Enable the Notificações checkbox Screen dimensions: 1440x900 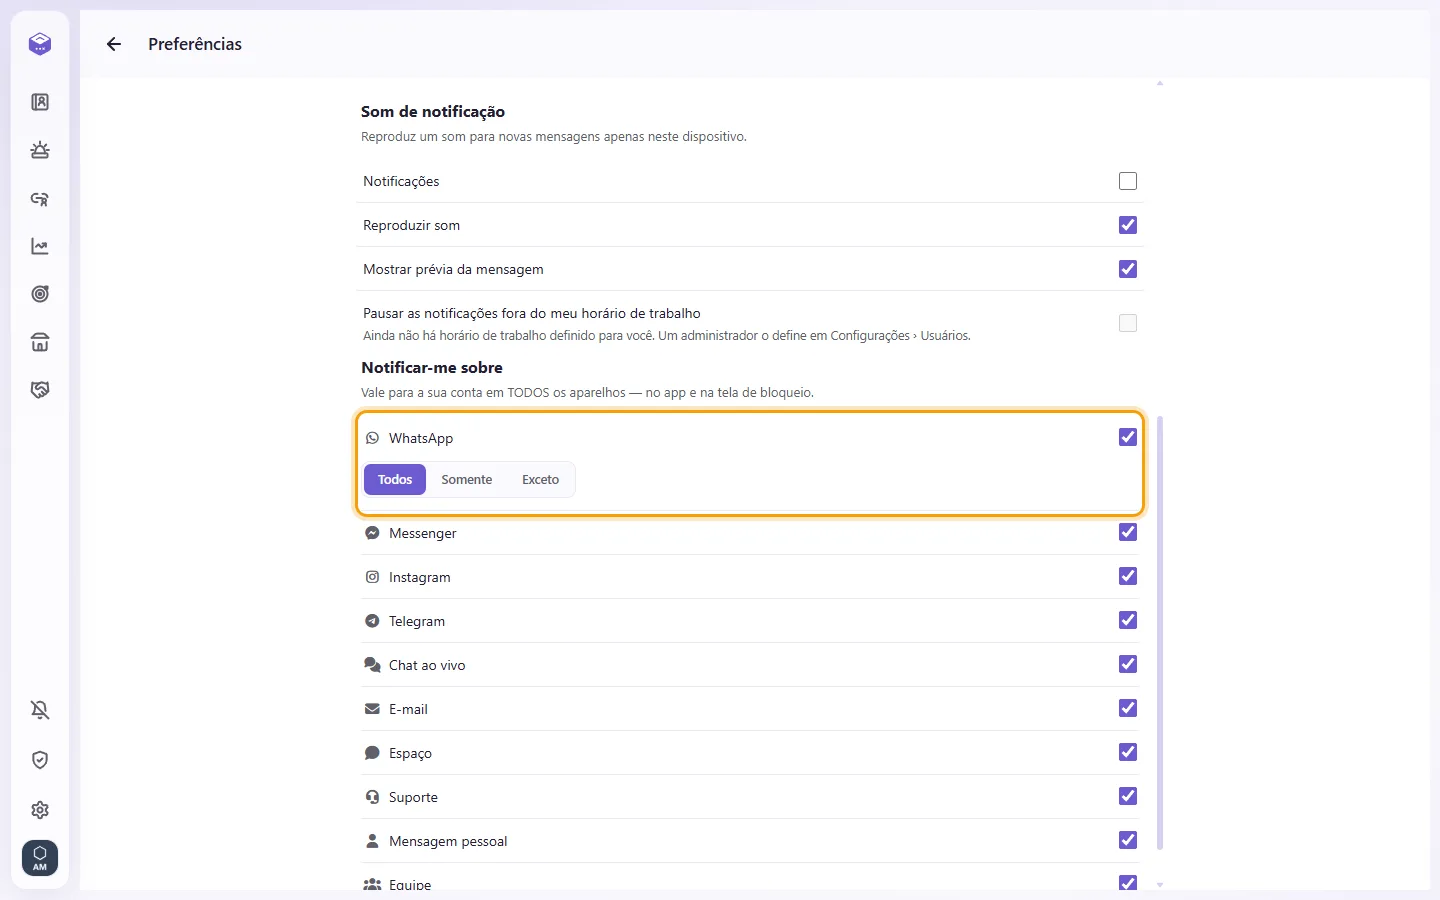coord(1128,181)
